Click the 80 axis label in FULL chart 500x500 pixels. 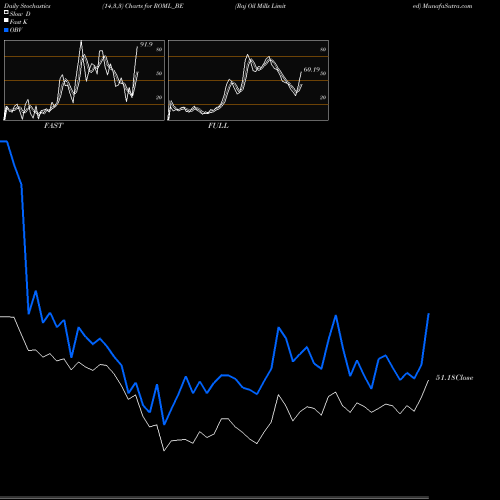[x=323, y=49]
